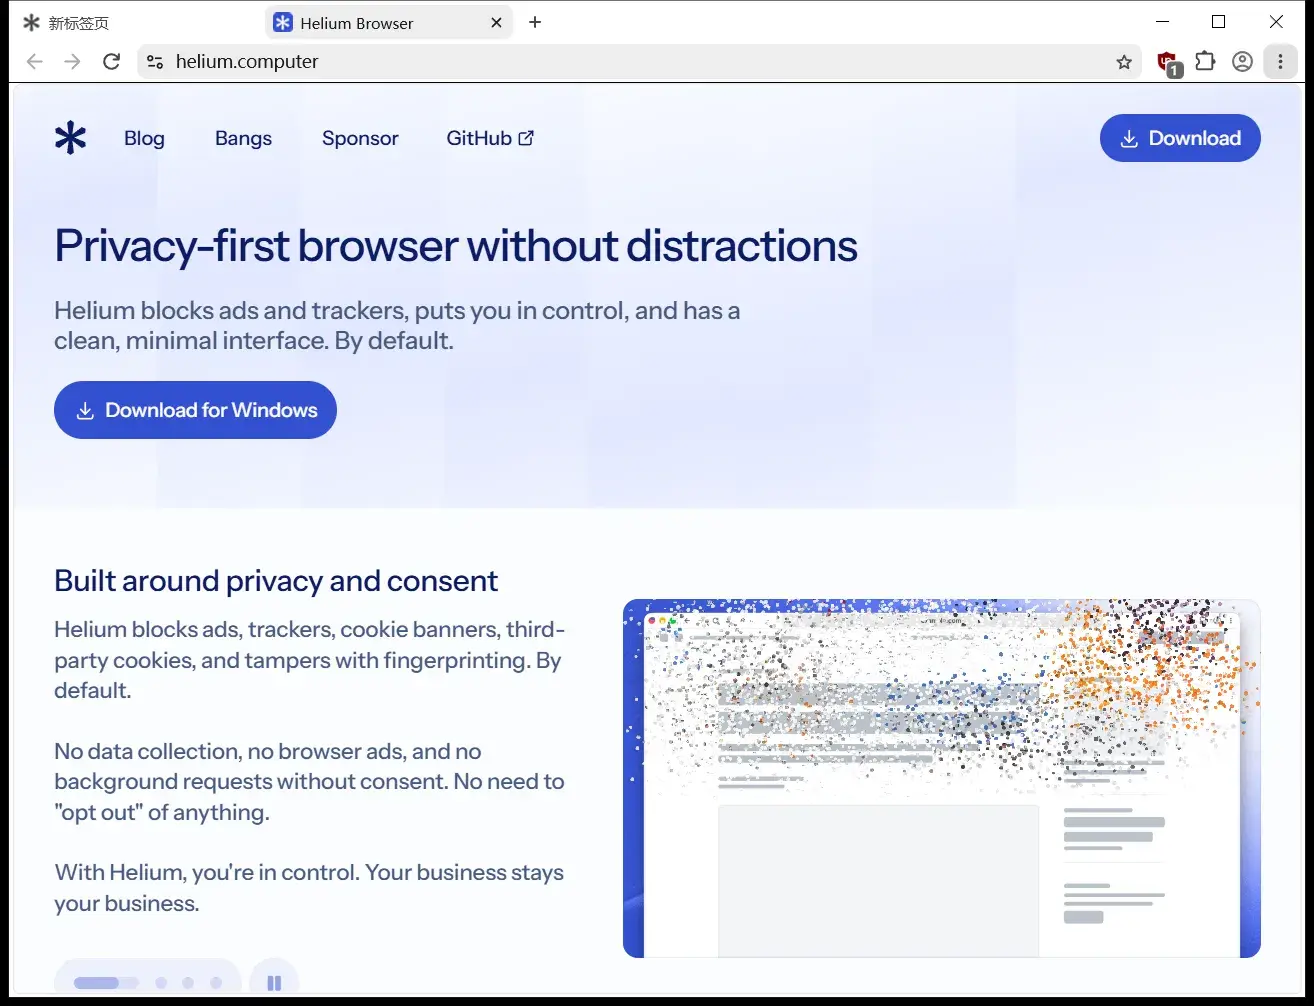
Task: Focus the address bar showing helium.computer
Action: coord(640,62)
